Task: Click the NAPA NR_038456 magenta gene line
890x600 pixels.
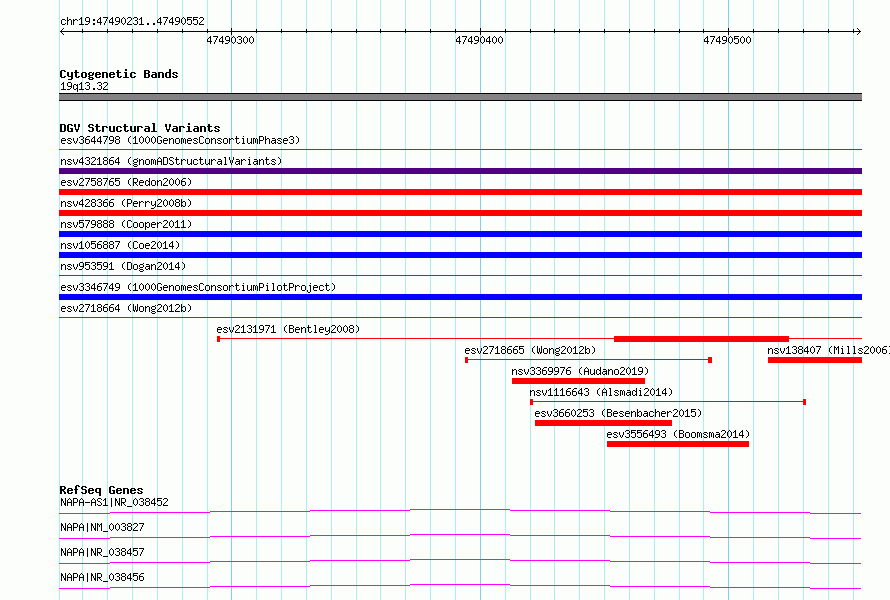Action: pyautogui.click(x=460, y=586)
